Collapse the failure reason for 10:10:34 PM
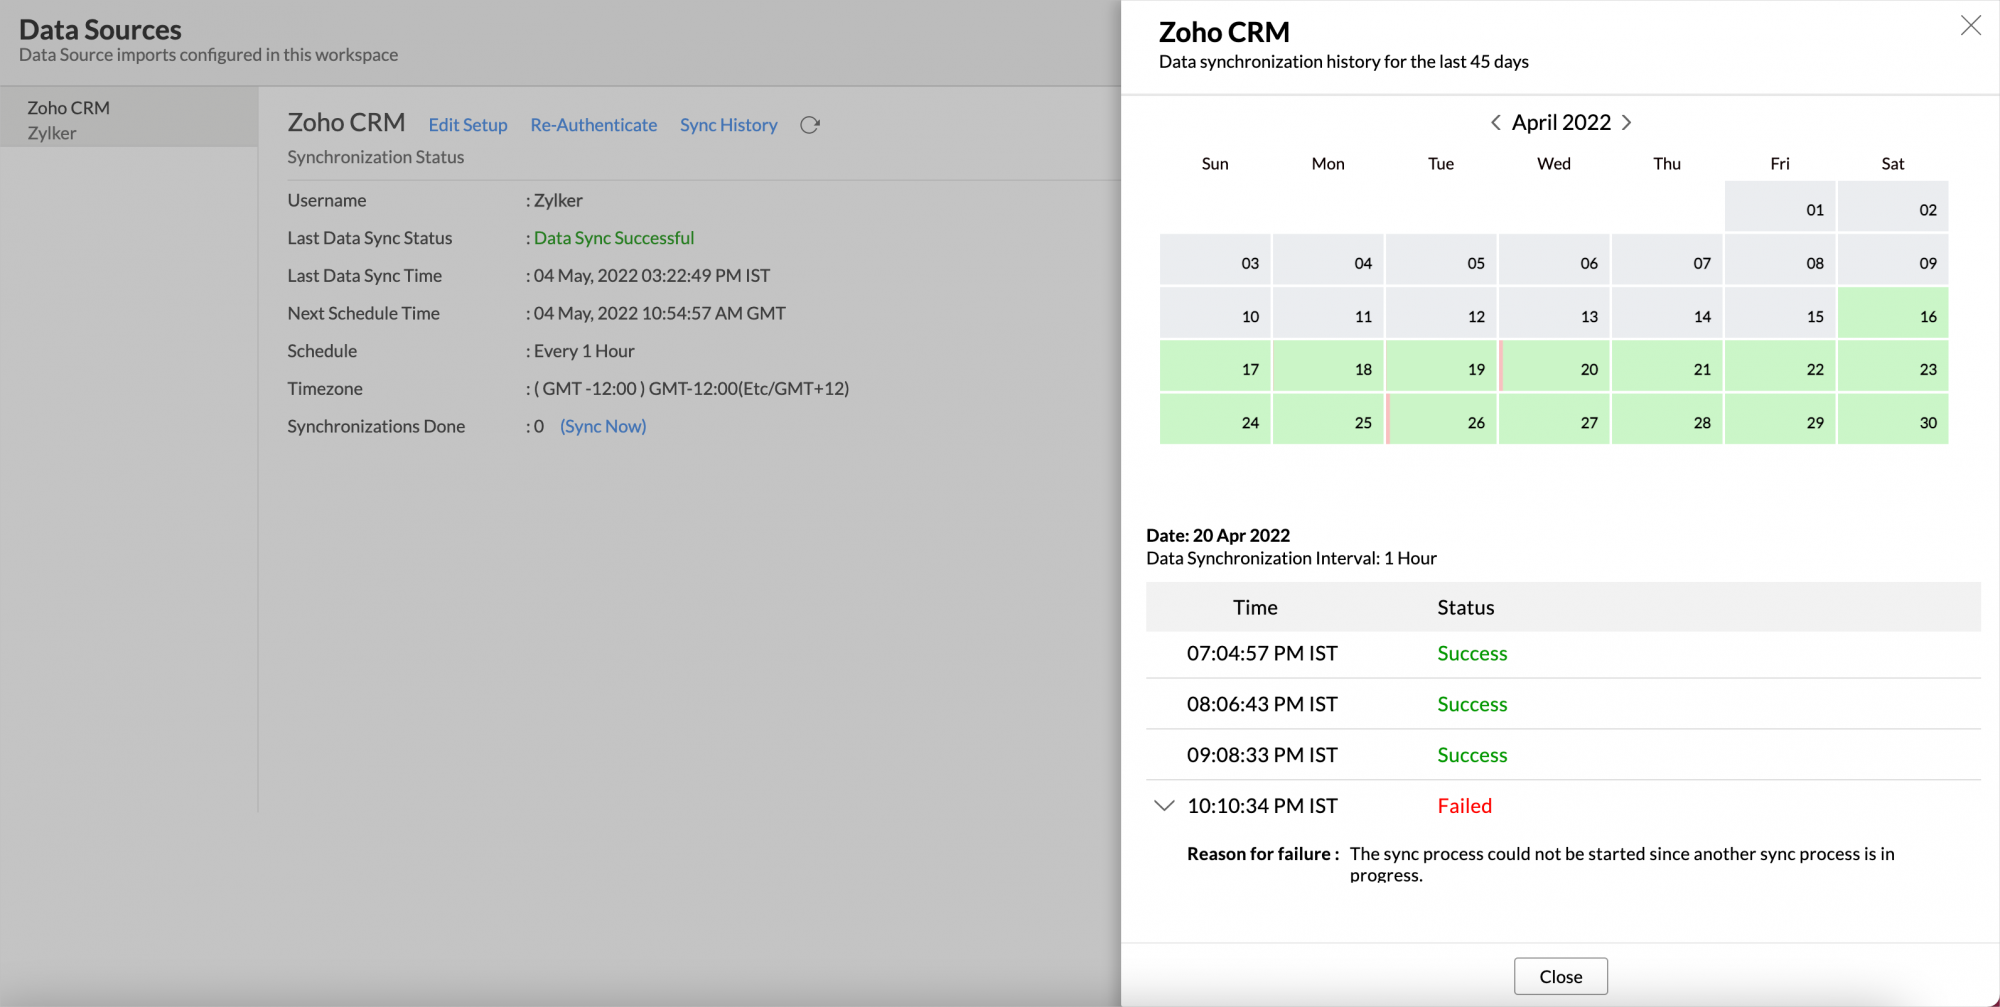2000x1007 pixels. tap(1163, 805)
